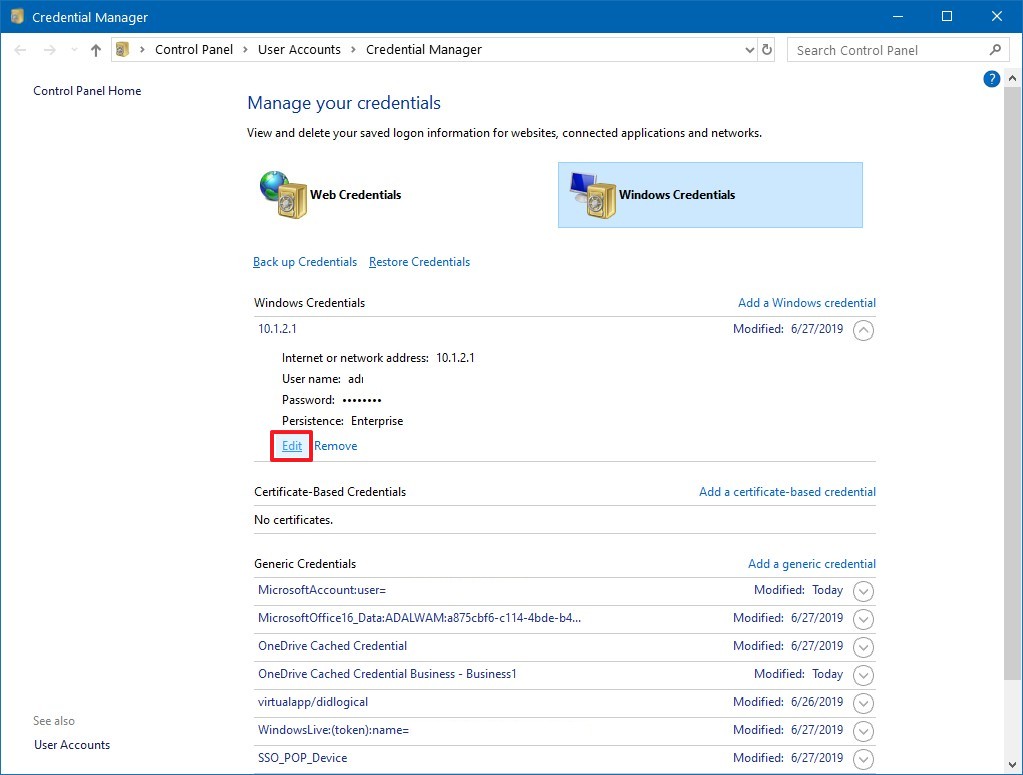
Task: Click the search magnifier icon
Action: point(995,49)
